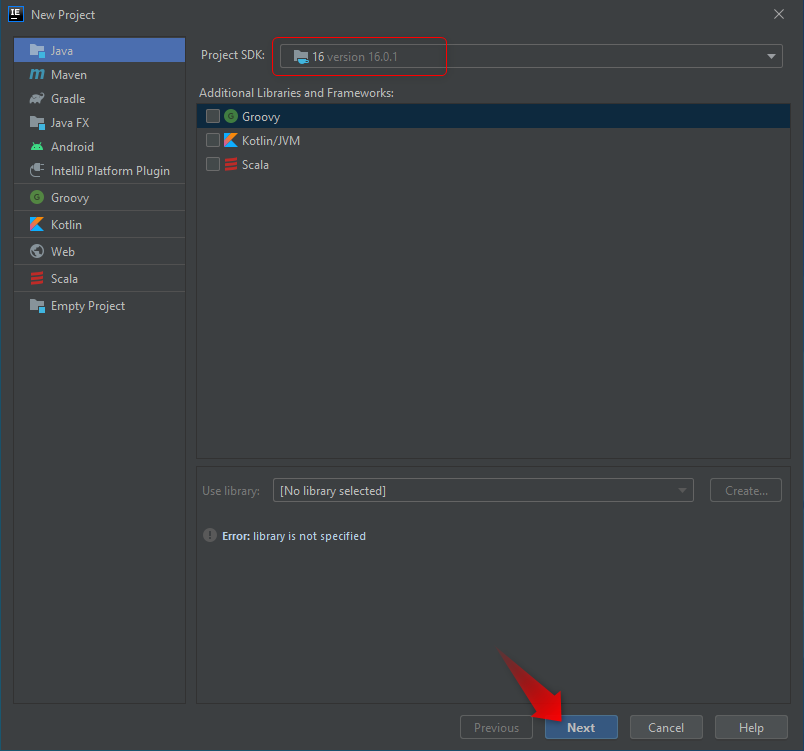Click the Maven 'm' icon in sidebar
Viewport: 804px width, 751px height.
coord(37,74)
